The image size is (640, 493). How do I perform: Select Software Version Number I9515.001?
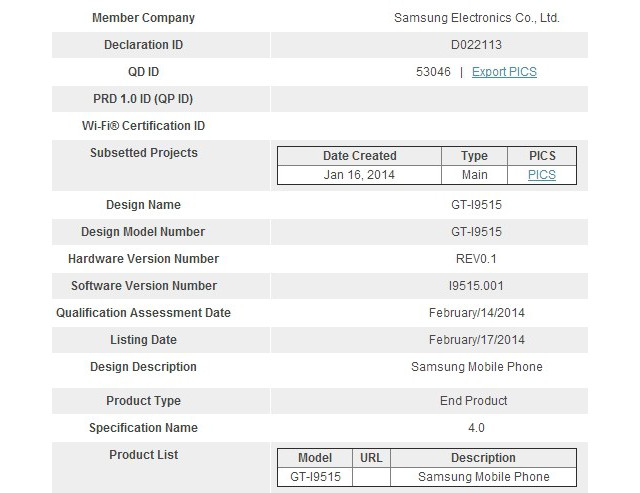coord(476,286)
